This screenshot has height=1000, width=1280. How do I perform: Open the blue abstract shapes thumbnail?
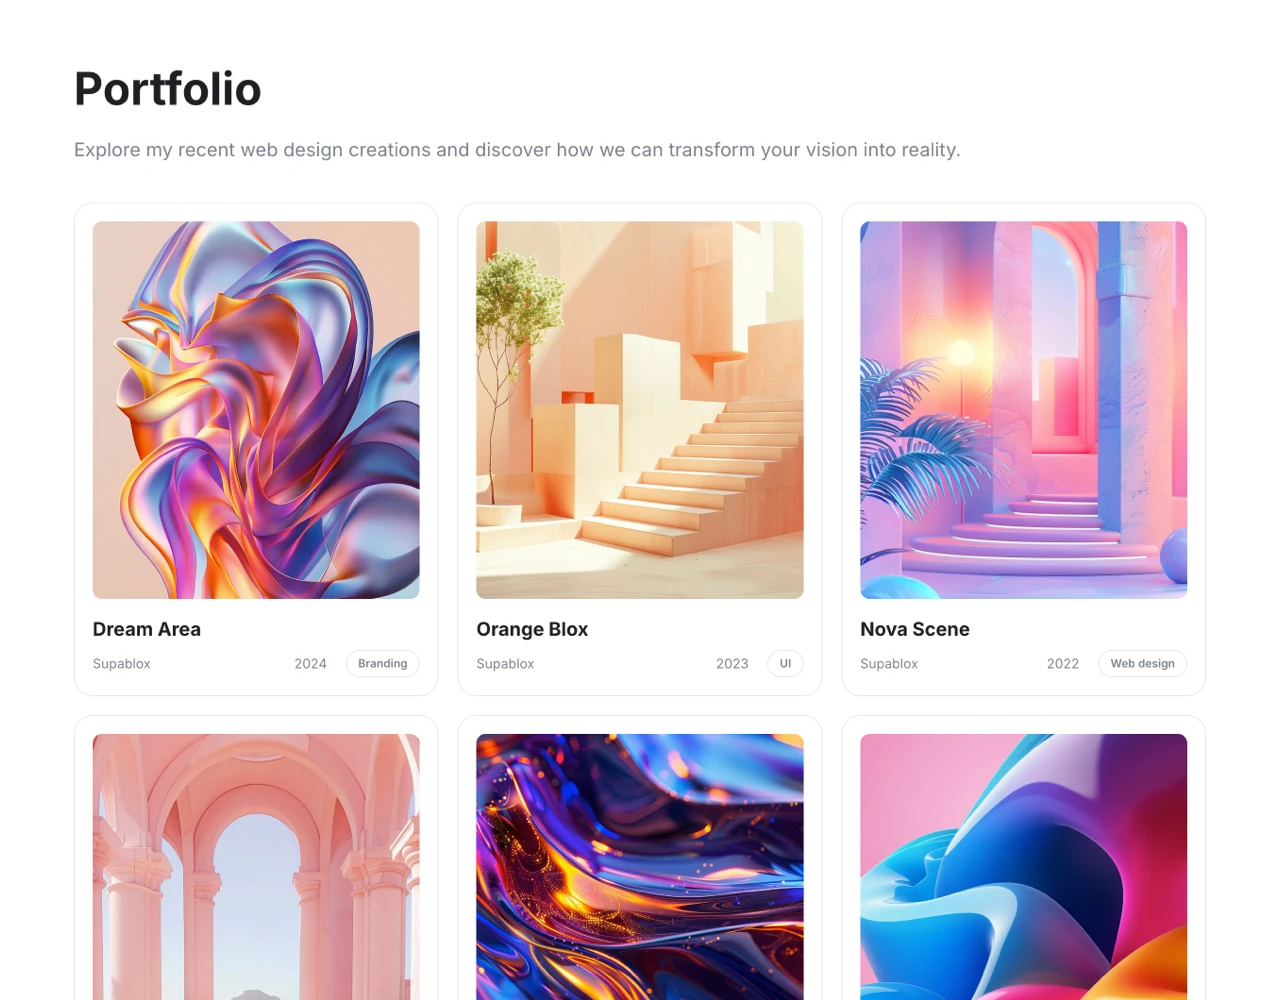pos(1024,867)
